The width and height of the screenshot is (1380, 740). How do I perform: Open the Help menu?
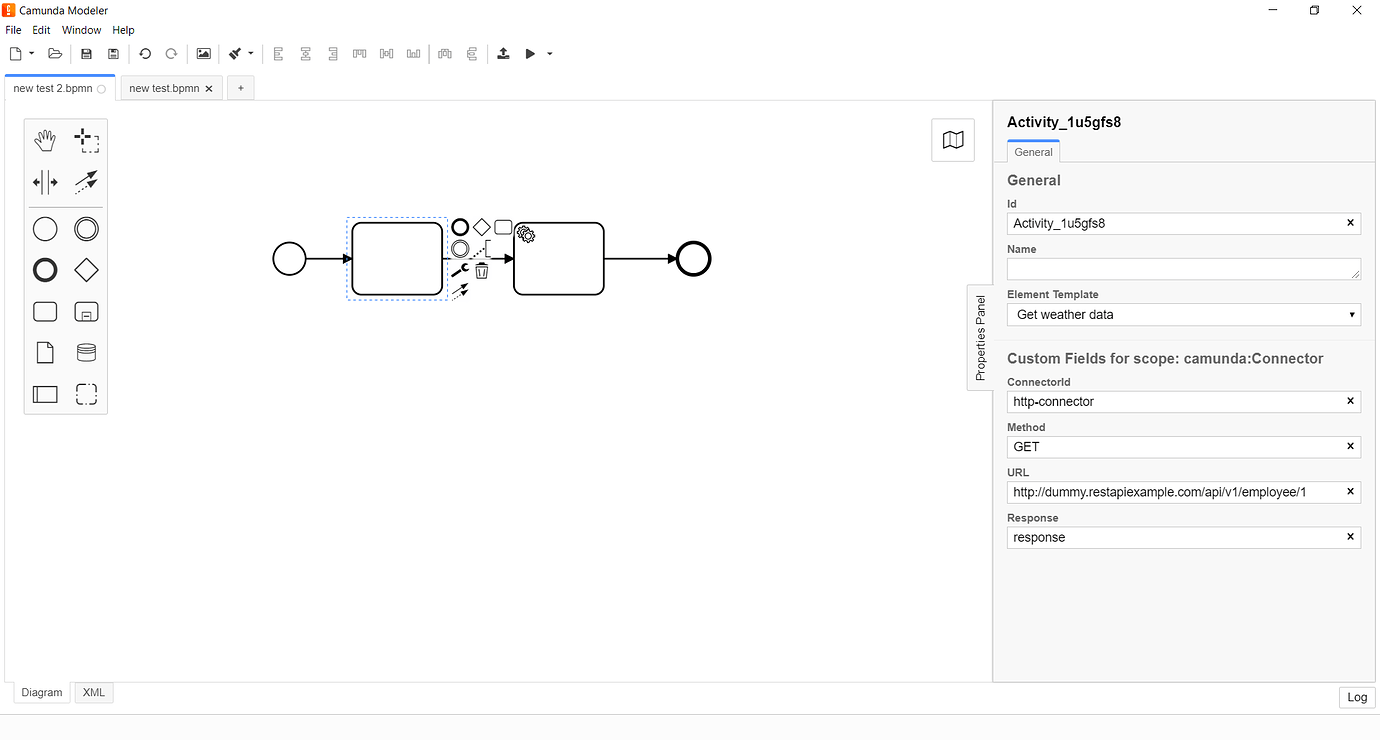click(x=123, y=30)
